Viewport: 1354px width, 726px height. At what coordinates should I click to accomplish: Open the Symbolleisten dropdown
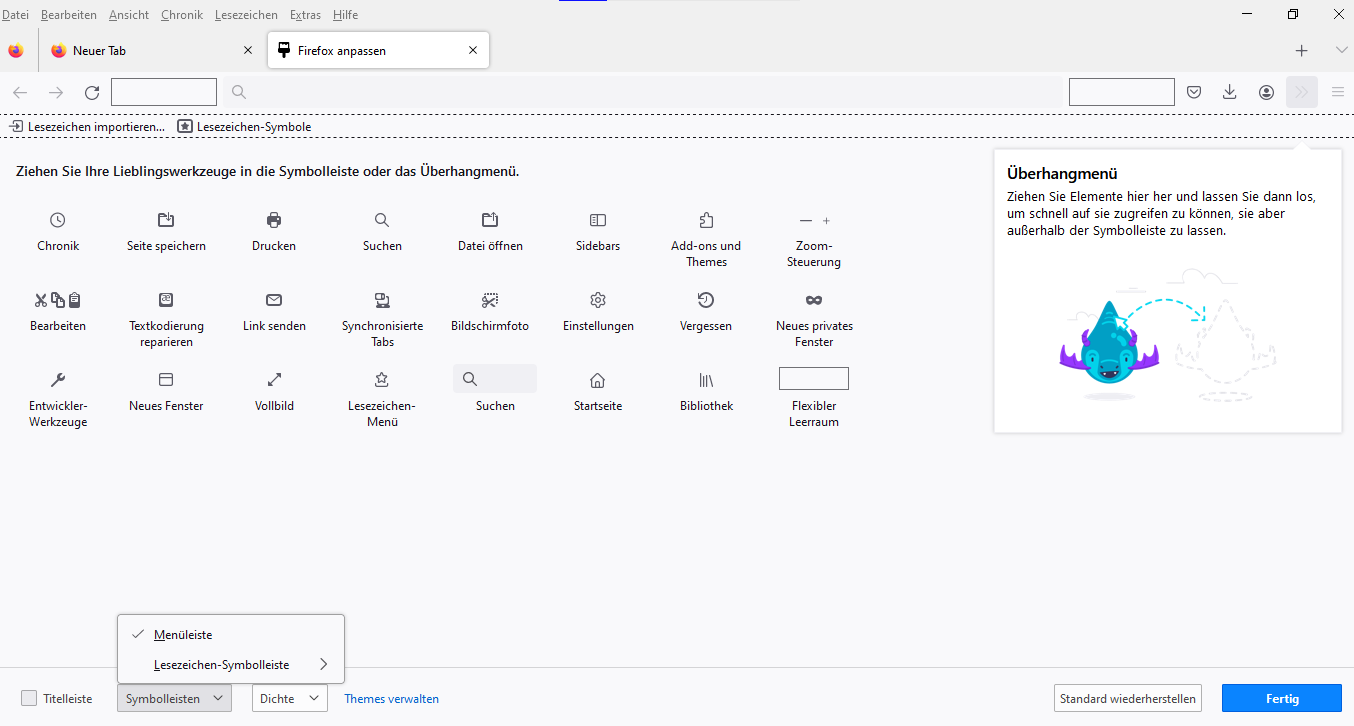point(174,698)
